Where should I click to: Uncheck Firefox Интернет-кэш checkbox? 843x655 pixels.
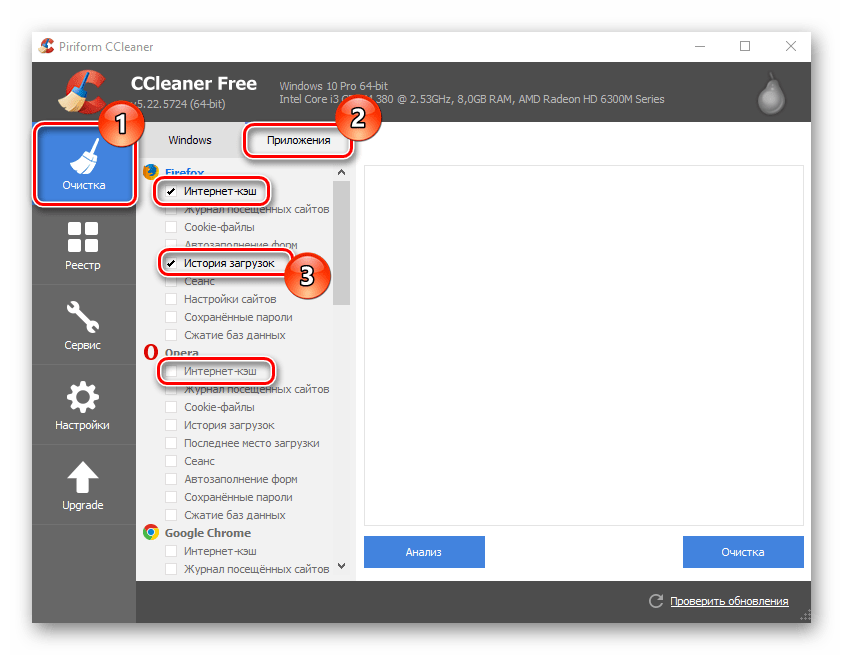click(x=172, y=191)
